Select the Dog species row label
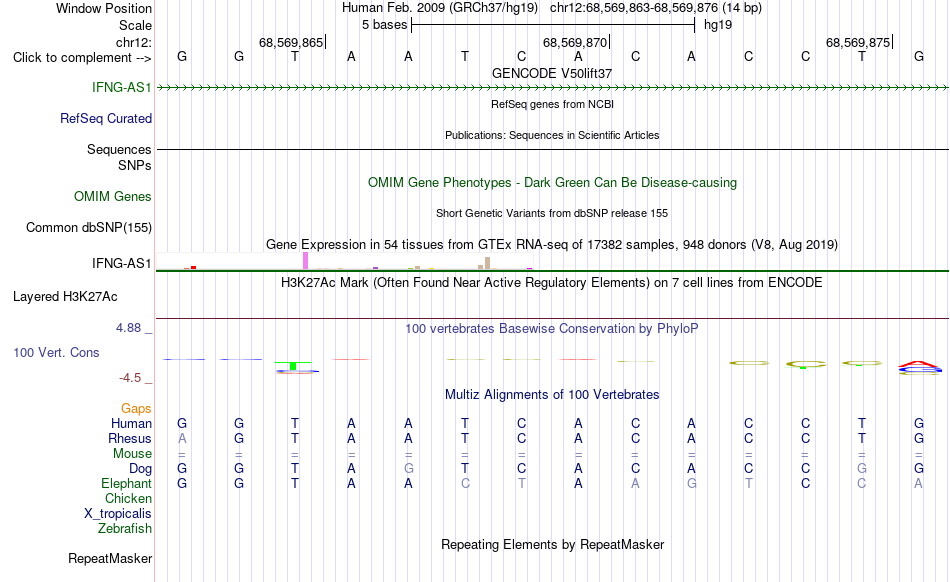This screenshot has height=582, width=950. click(x=140, y=468)
